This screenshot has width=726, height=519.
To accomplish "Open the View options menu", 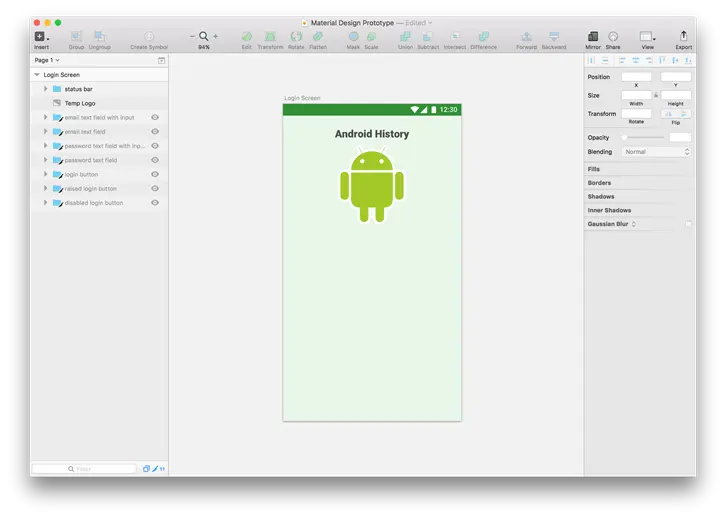I will 647,36.
